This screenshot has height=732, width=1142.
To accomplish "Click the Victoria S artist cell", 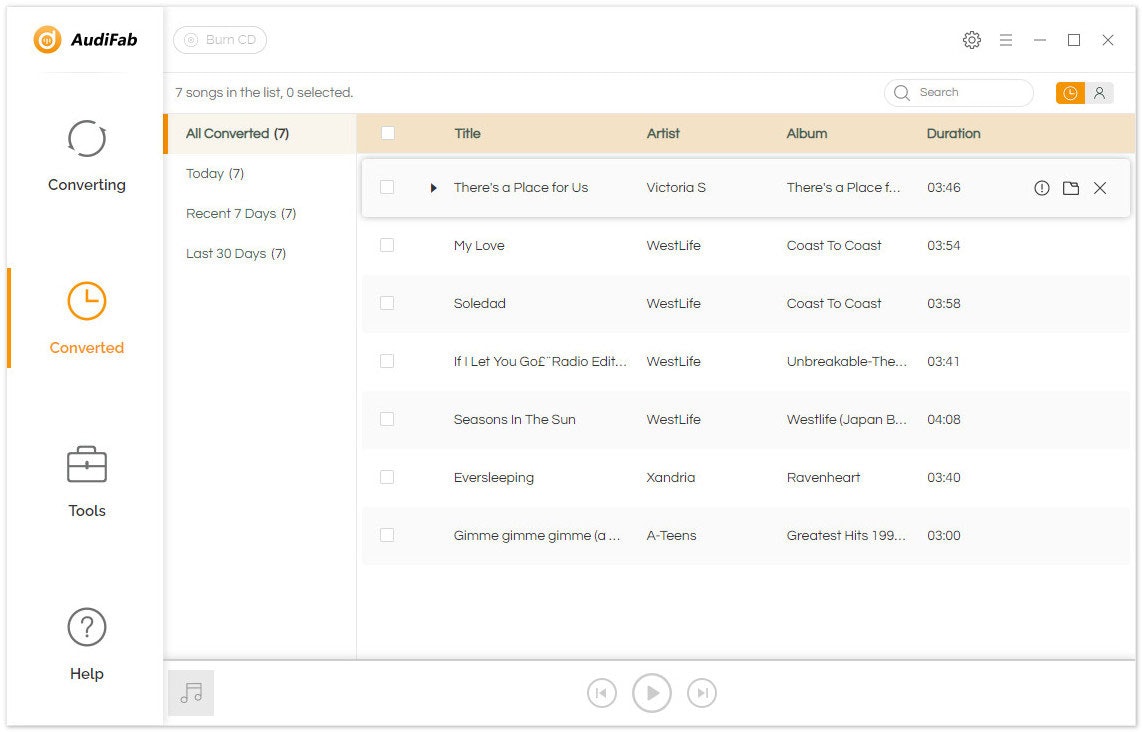I will coord(676,188).
